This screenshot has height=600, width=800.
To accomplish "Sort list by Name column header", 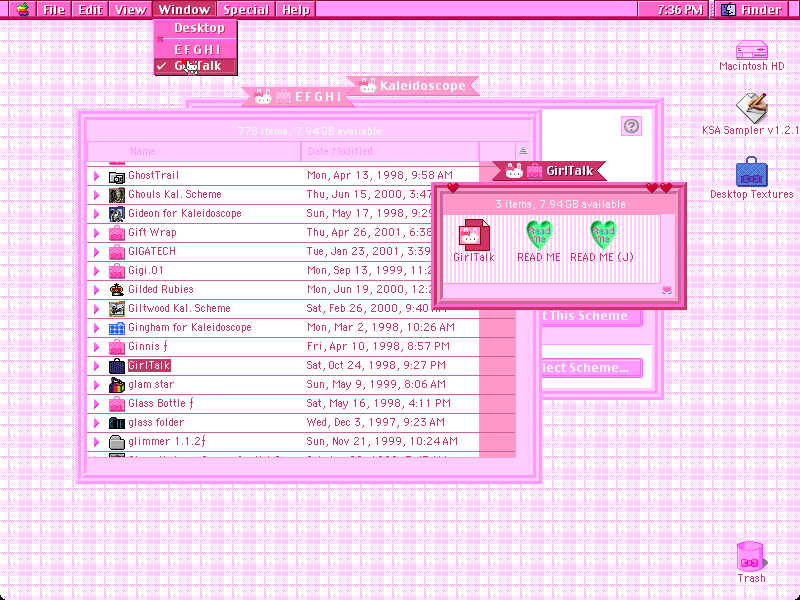I will pos(194,151).
